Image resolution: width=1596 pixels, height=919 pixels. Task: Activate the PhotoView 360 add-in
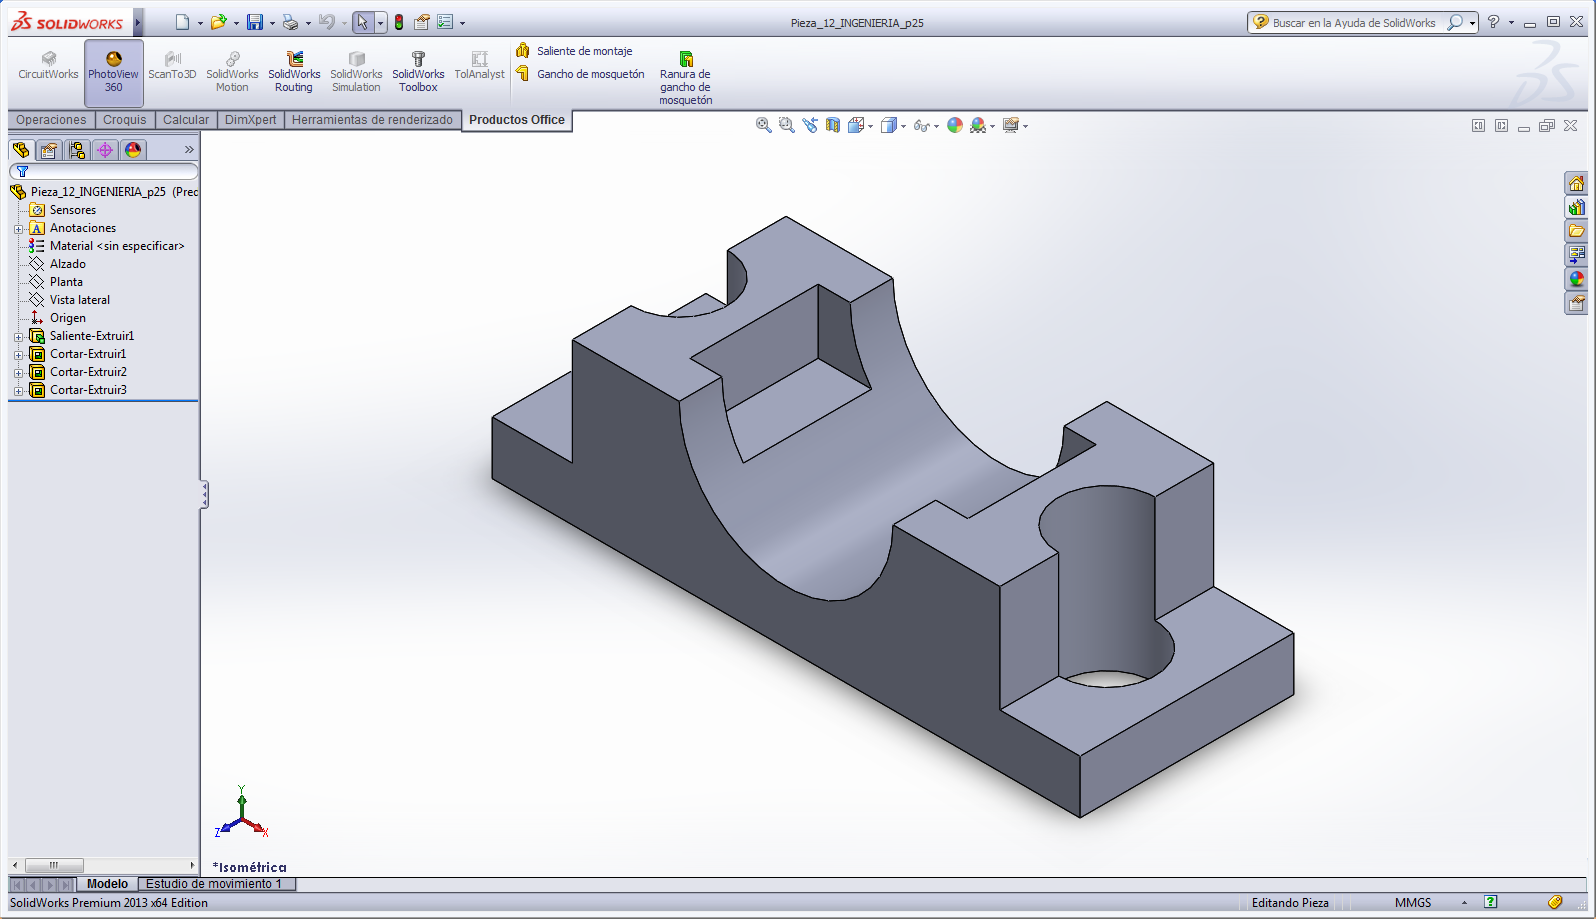tap(113, 72)
